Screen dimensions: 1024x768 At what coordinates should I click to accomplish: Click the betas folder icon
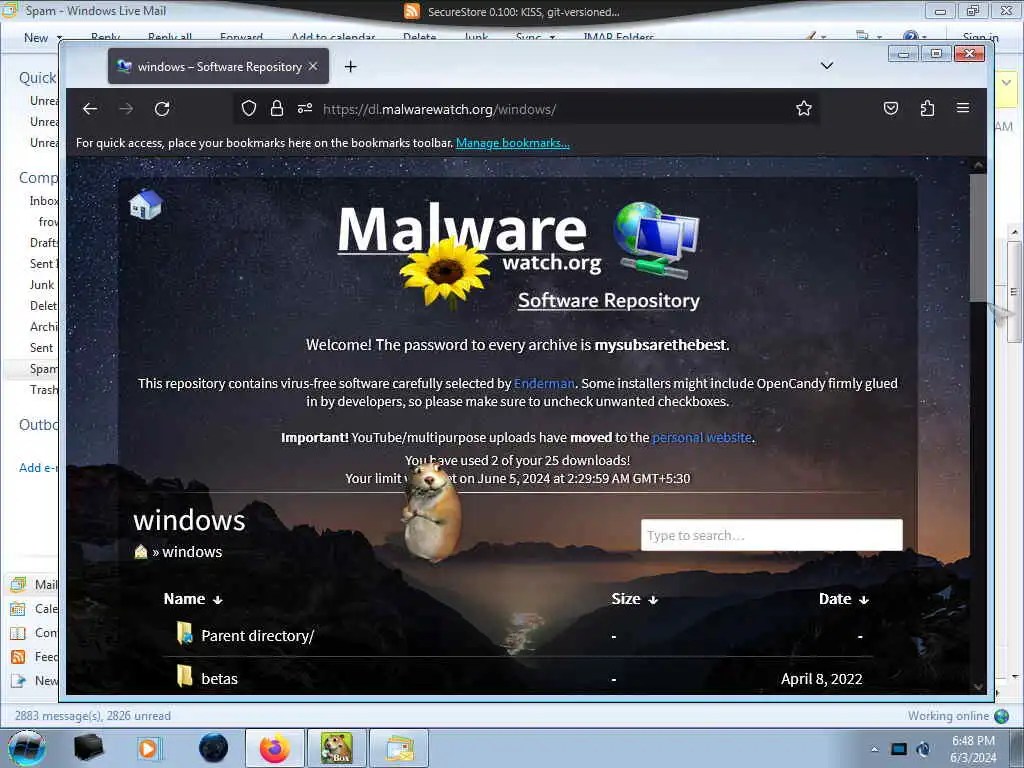[x=185, y=677]
